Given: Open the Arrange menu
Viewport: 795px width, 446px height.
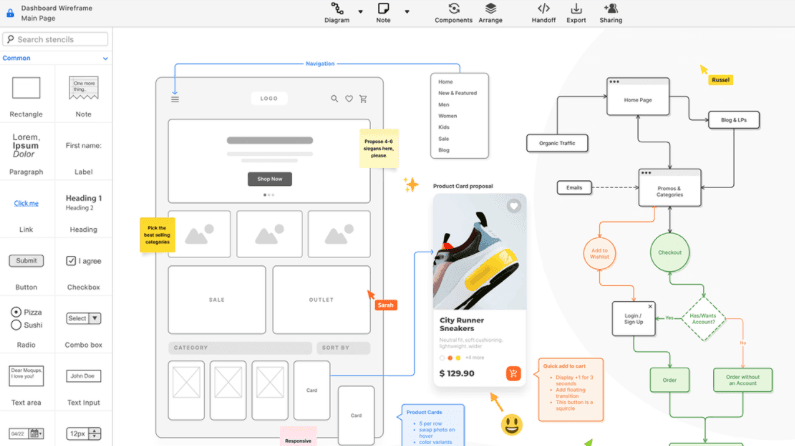Looking at the screenshot, I should point(490,13).
